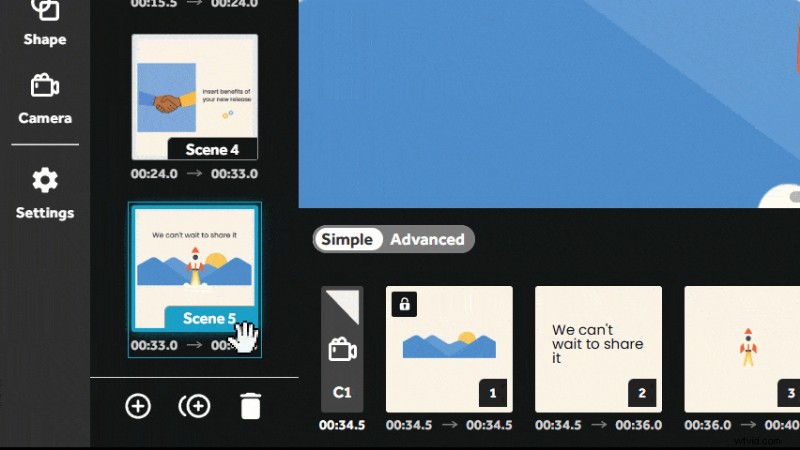Delete scene with the trash icon
This screenshot has width=800, height=450.
[251, 406]
